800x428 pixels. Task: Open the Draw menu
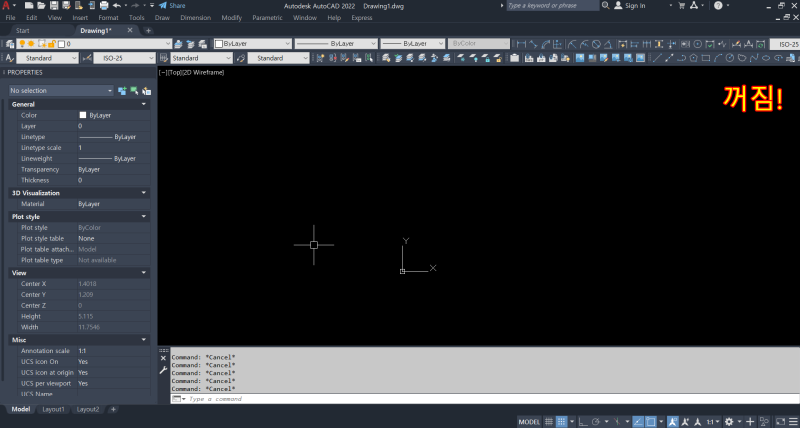(x=162, y=18)
